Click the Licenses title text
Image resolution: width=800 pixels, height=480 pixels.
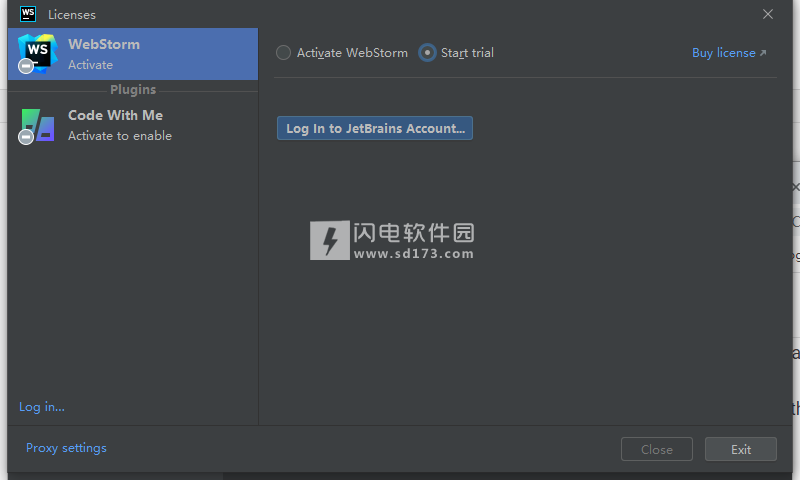72,15
